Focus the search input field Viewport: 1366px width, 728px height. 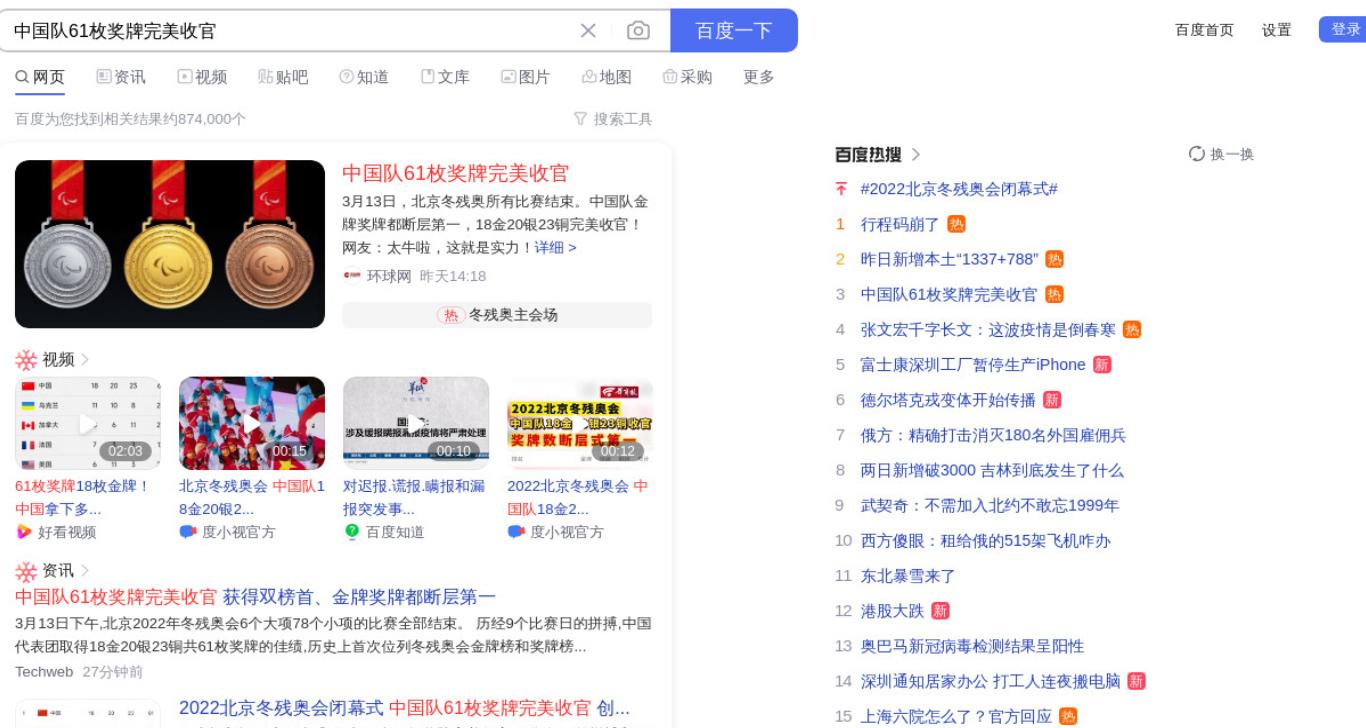pos(290,31)
